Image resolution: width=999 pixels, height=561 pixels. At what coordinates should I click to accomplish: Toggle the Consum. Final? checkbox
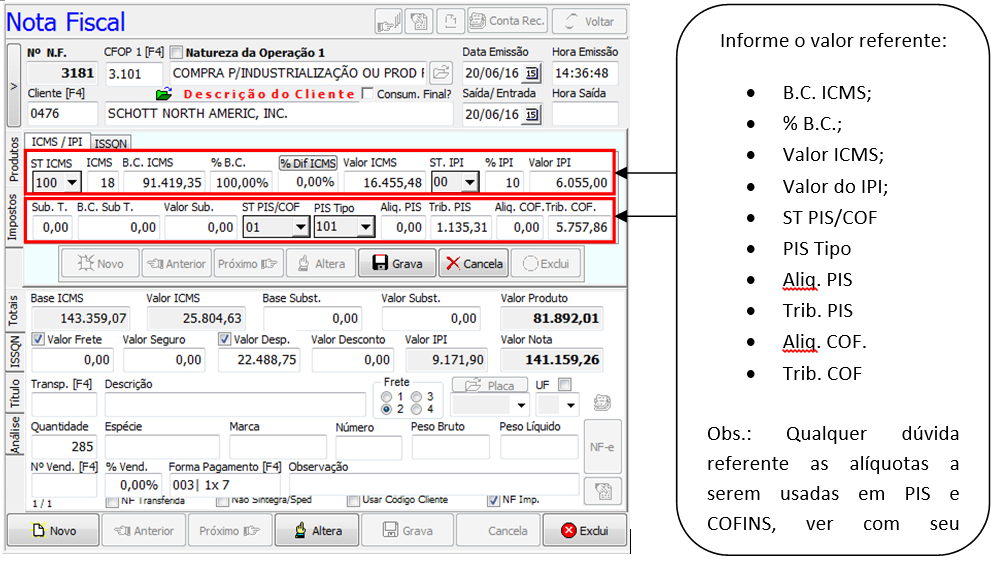[368, 94]
